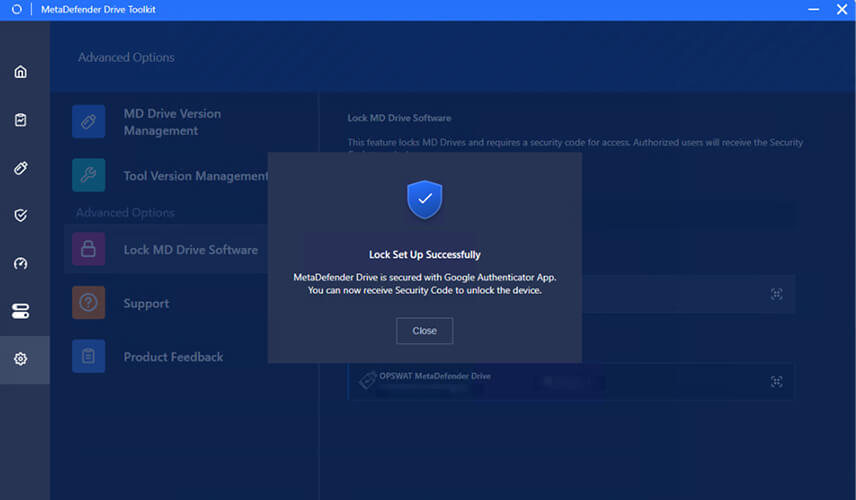Viewport: 856px width, 500px height.
Task: Close the Lock Set Up Successfully dialog
Action: click(x=424, y=331)
